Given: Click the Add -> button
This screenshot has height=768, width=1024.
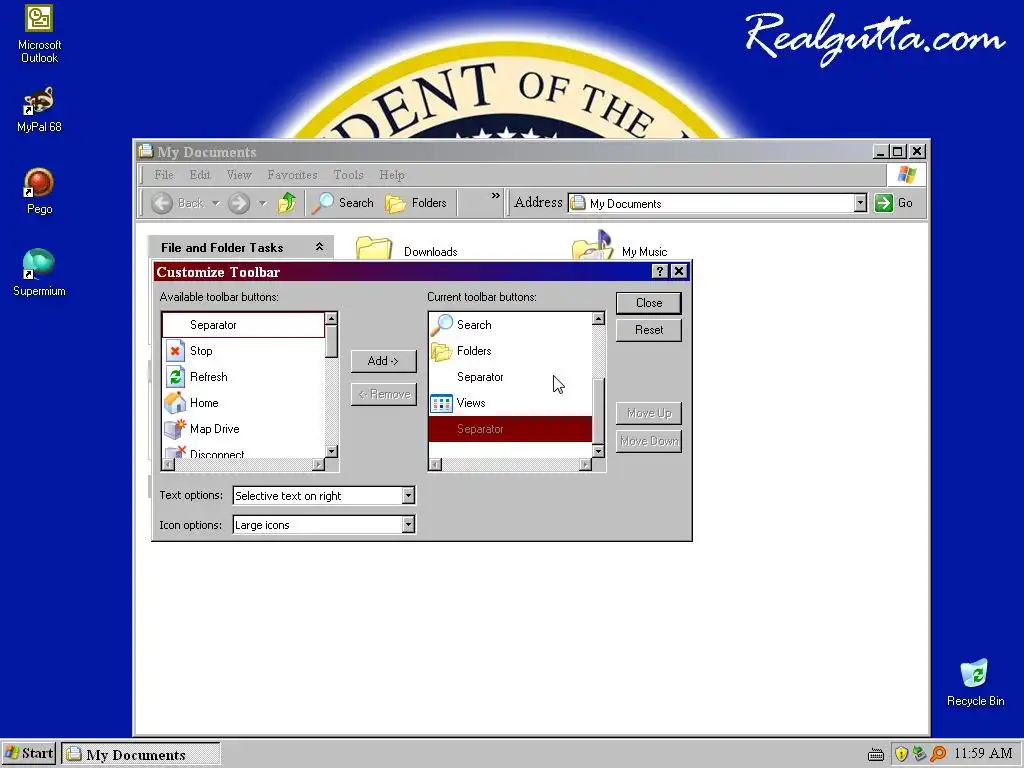Looking at the screenshot, I should pos(383,360).
